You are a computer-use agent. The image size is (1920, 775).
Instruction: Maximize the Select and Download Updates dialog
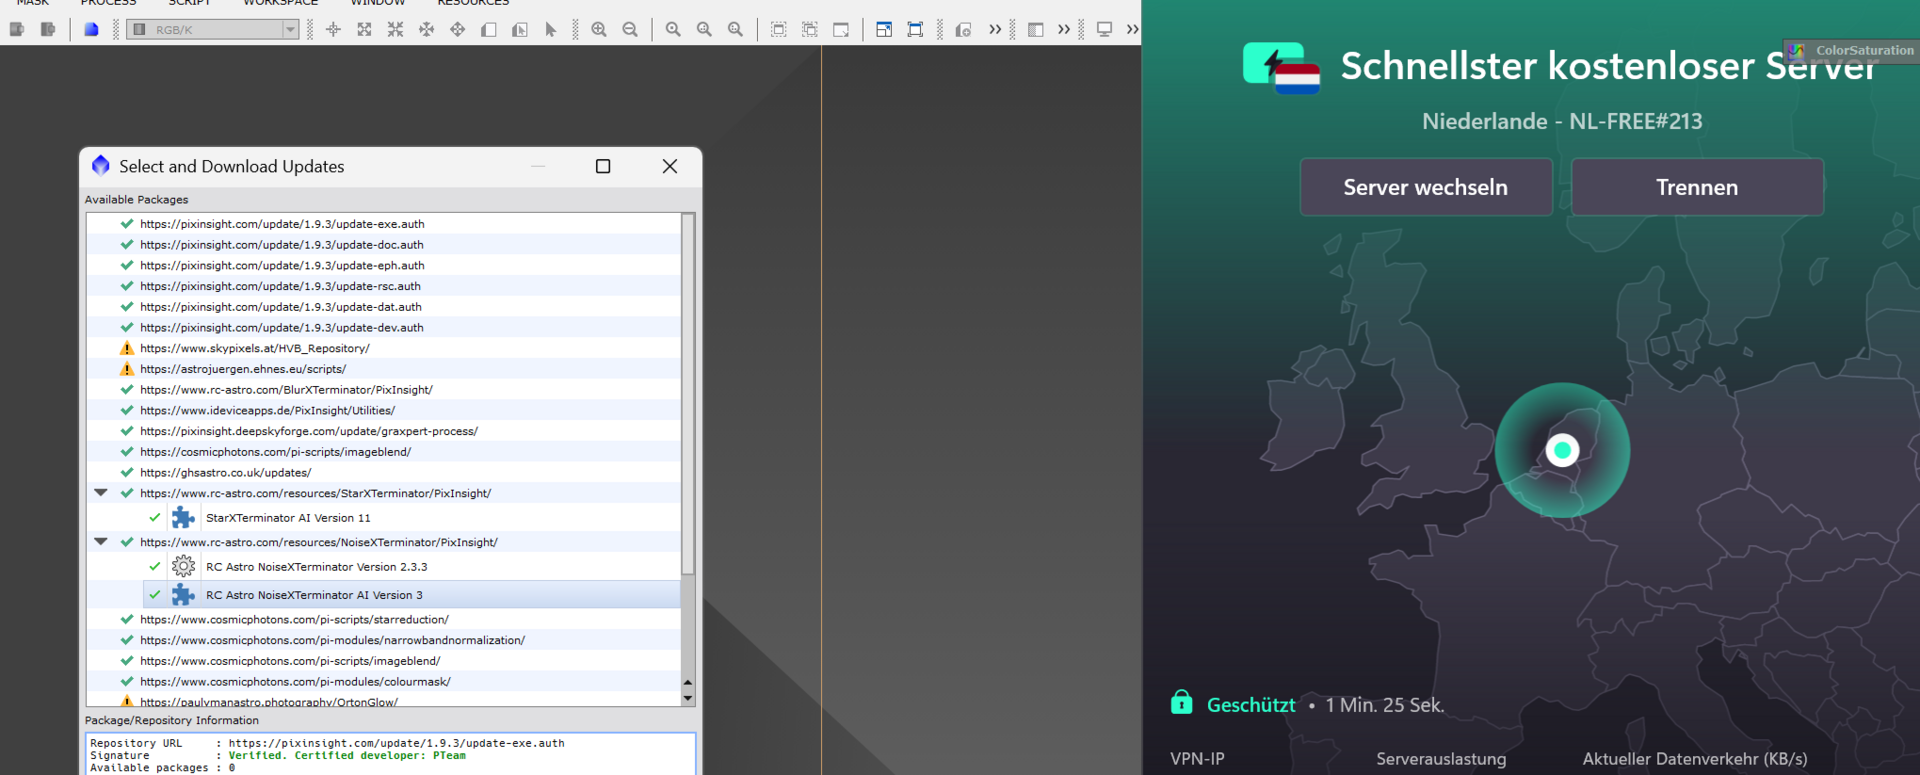pos(603,166)
